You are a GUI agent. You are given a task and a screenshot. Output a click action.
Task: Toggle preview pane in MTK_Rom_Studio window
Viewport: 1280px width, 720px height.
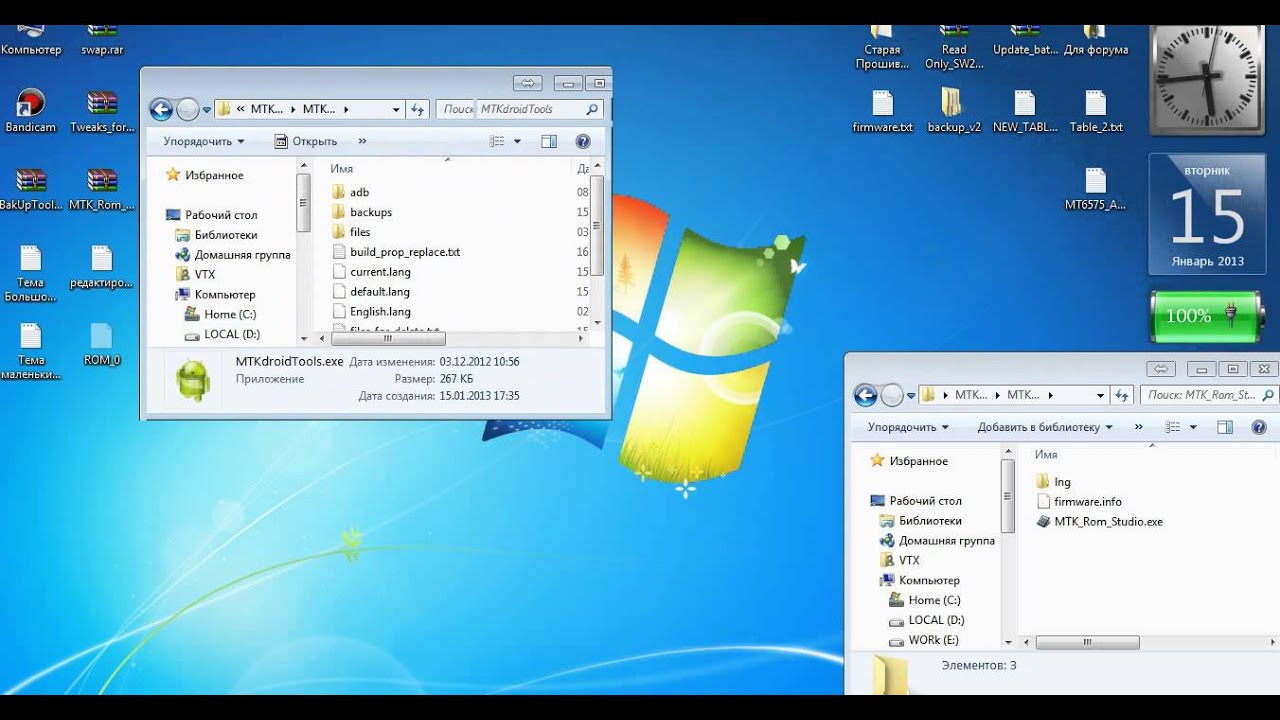1225,427
